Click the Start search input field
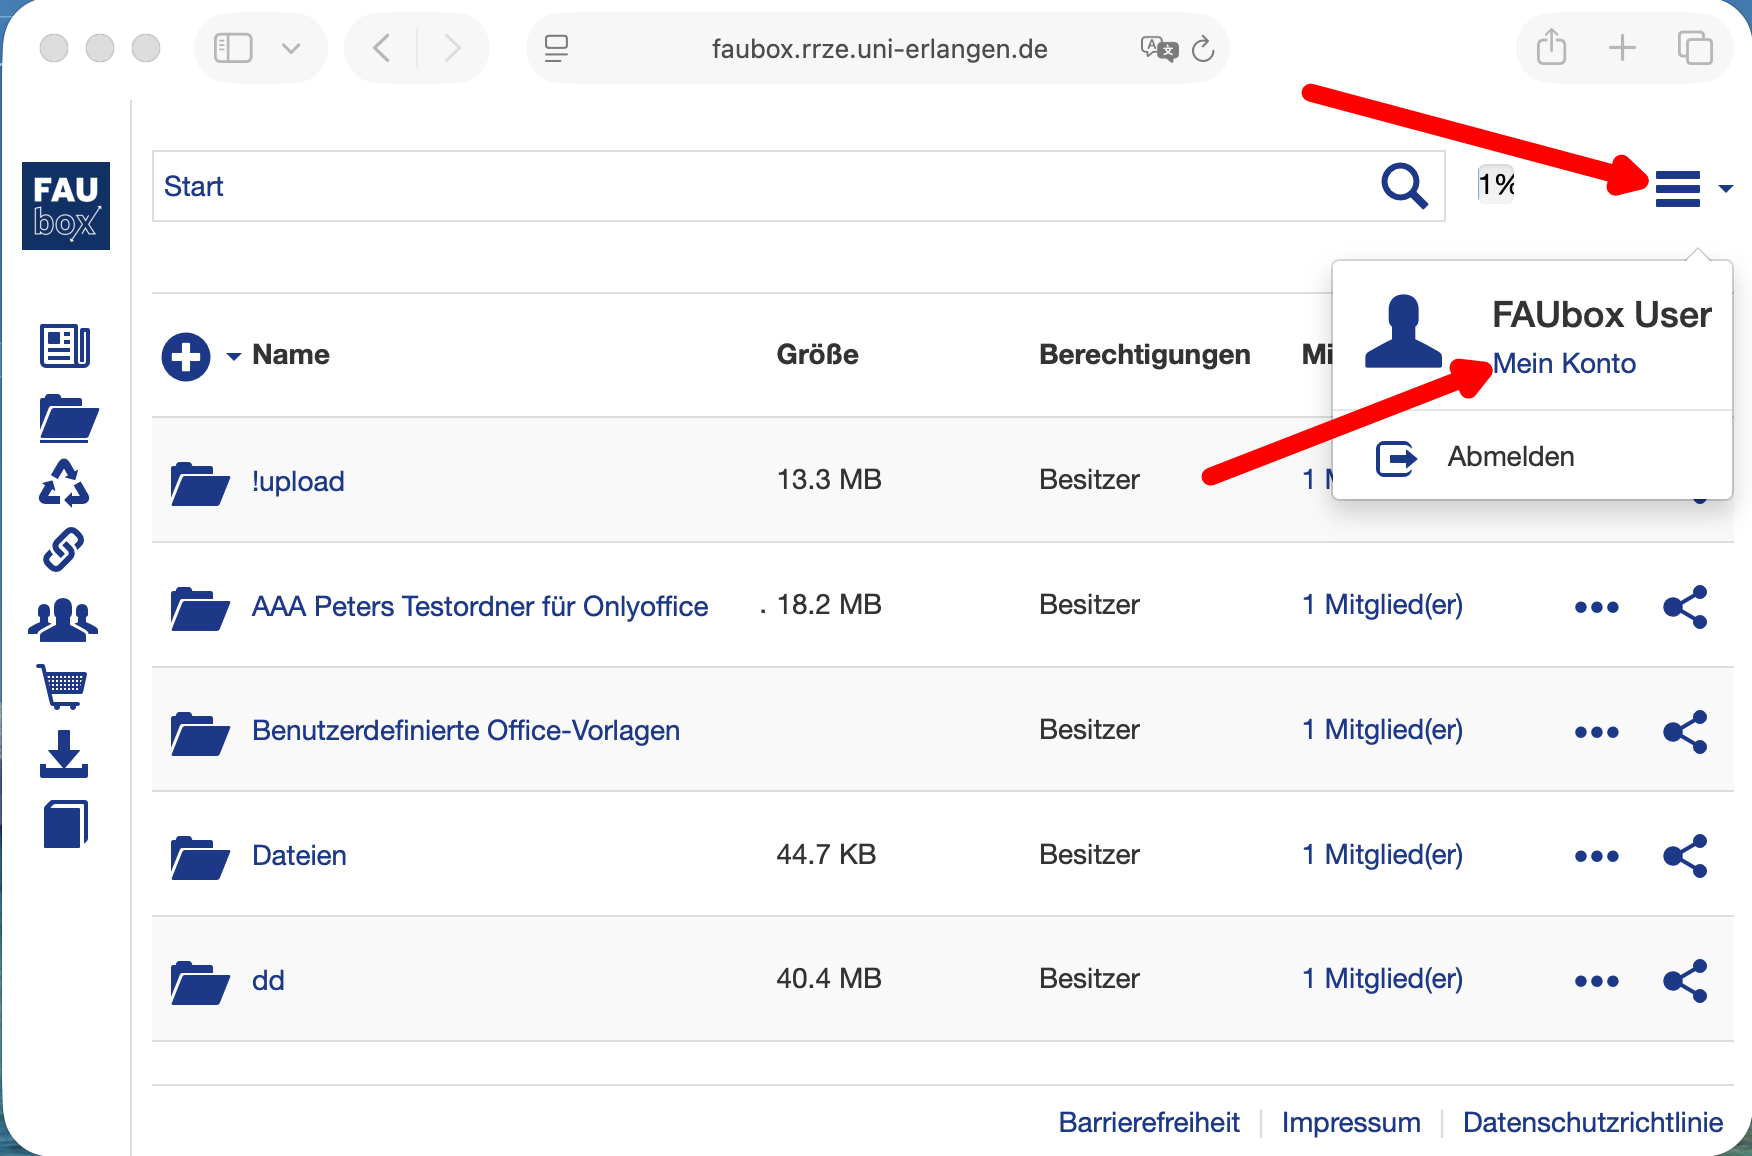Viewport: 1752px width, 1156px height. [x=760, y=186]
